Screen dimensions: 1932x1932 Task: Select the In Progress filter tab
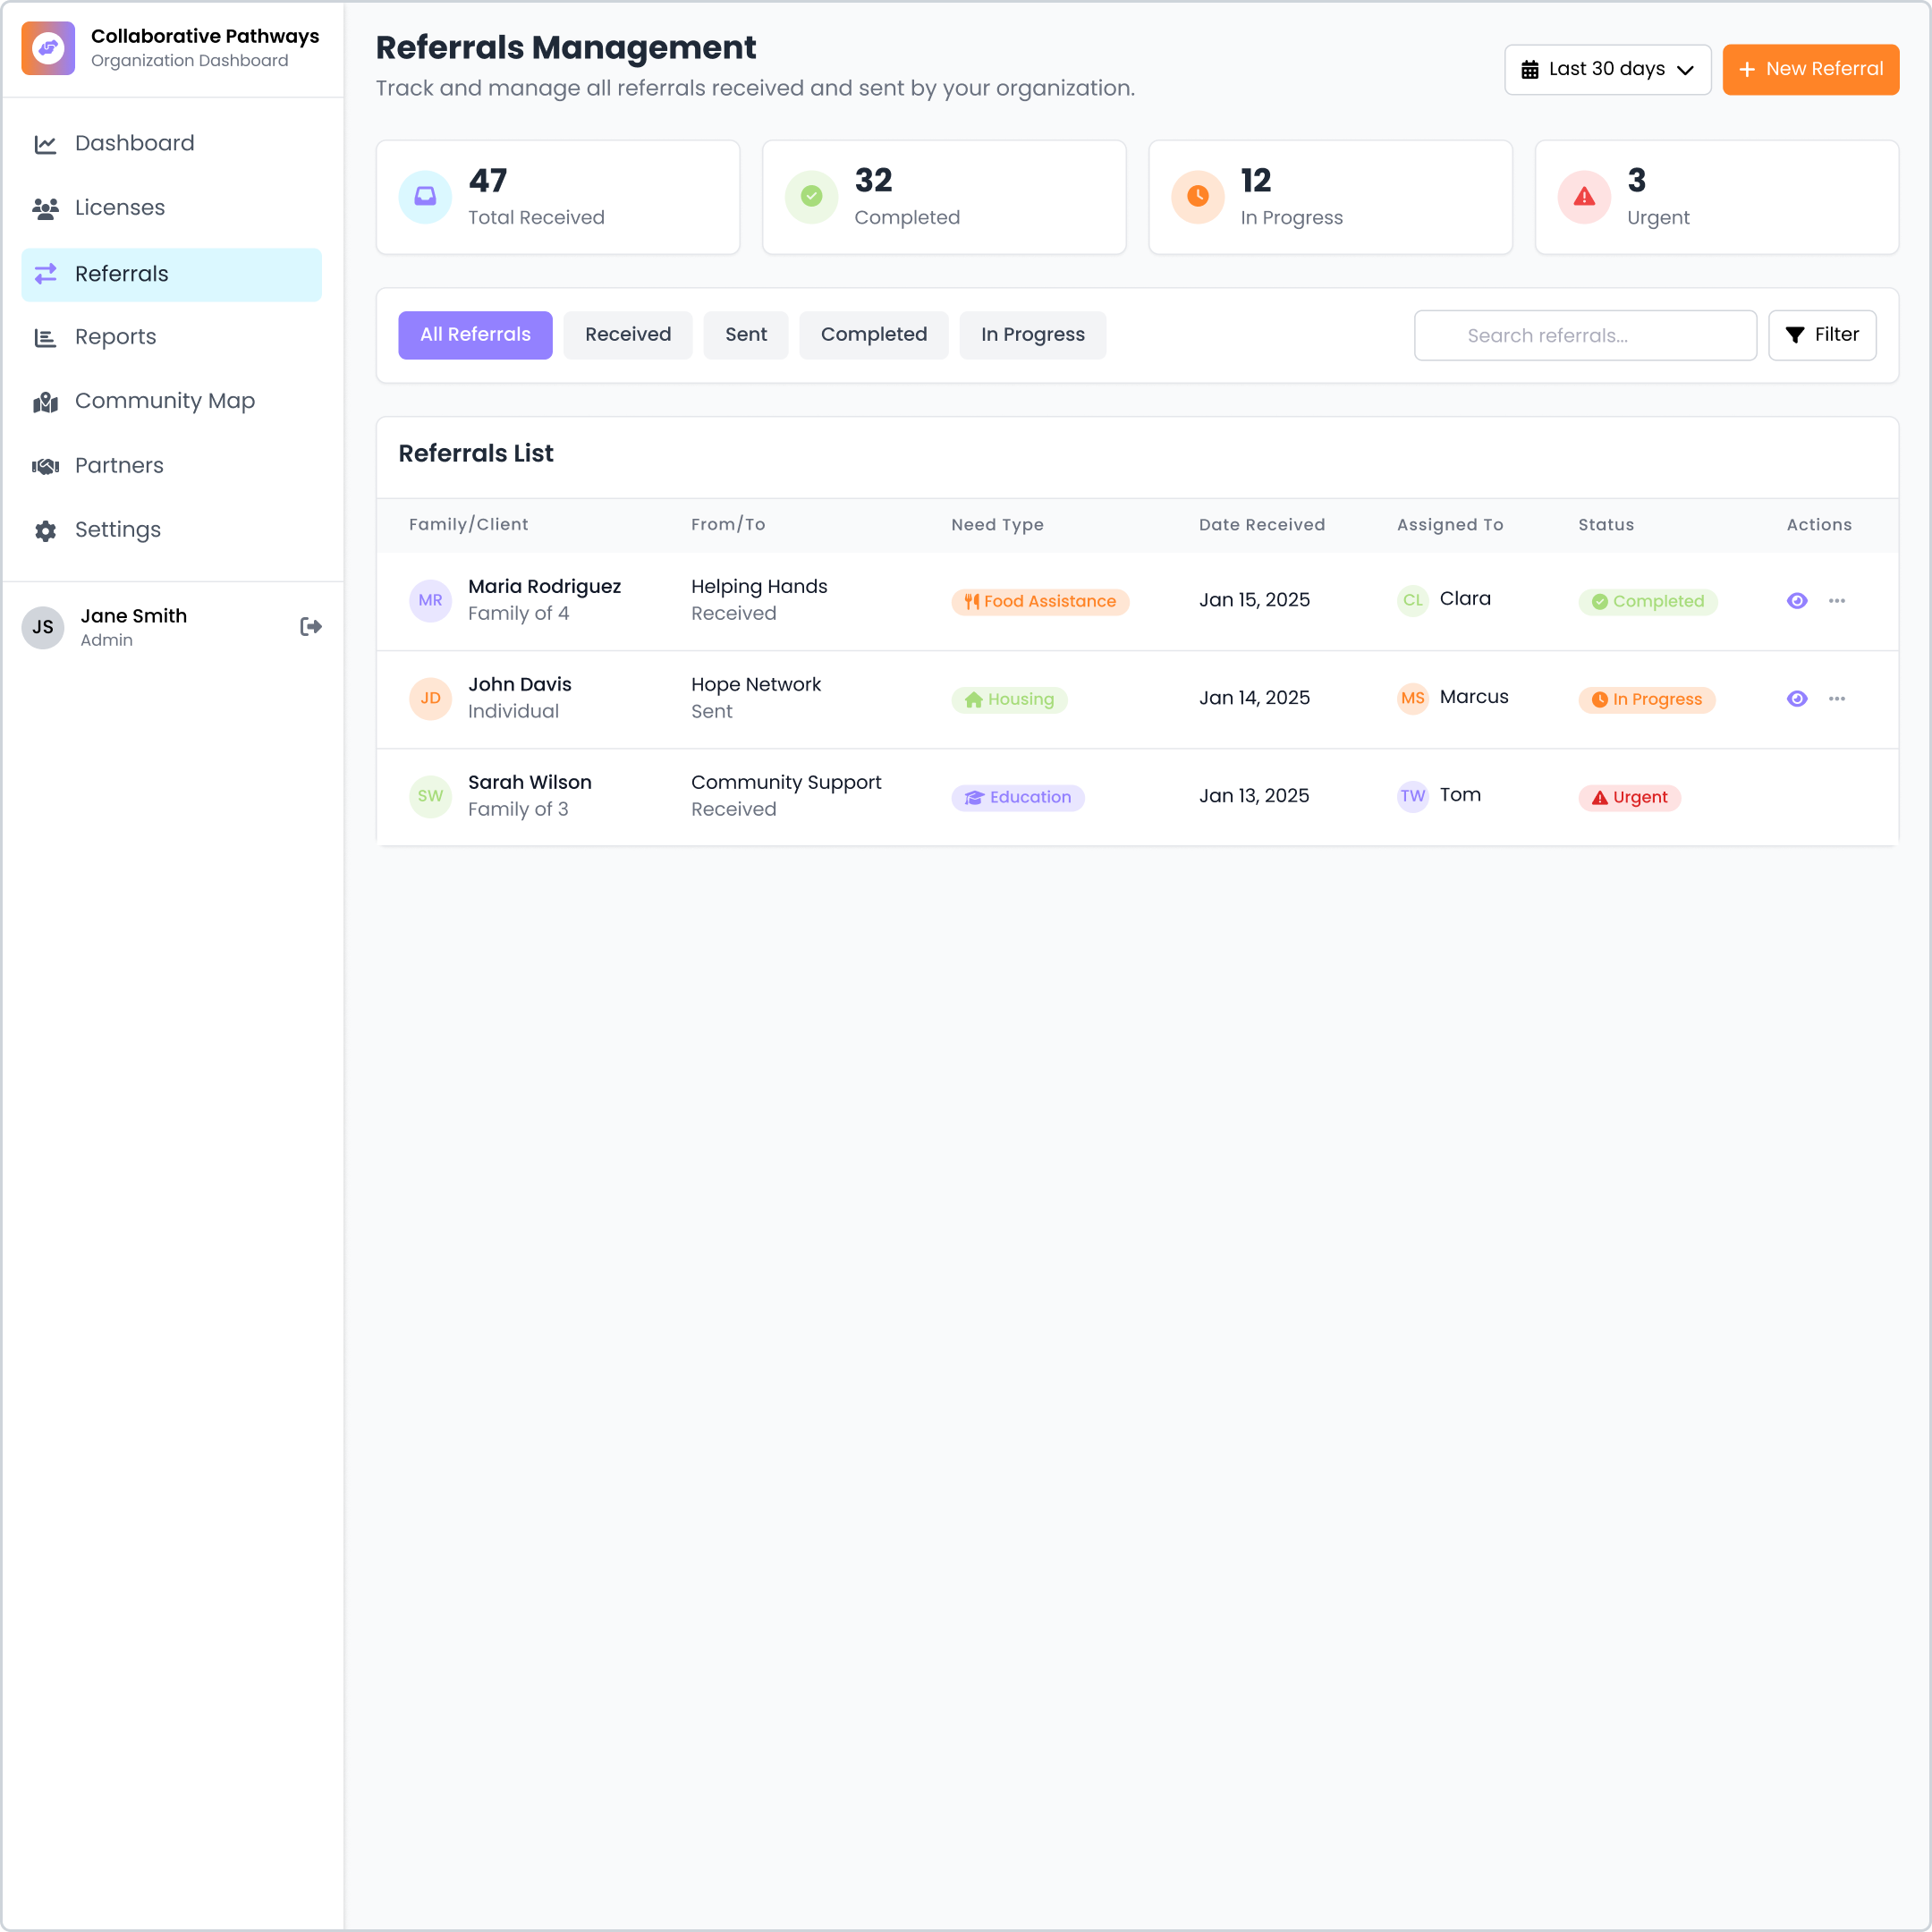point(1032,335)
